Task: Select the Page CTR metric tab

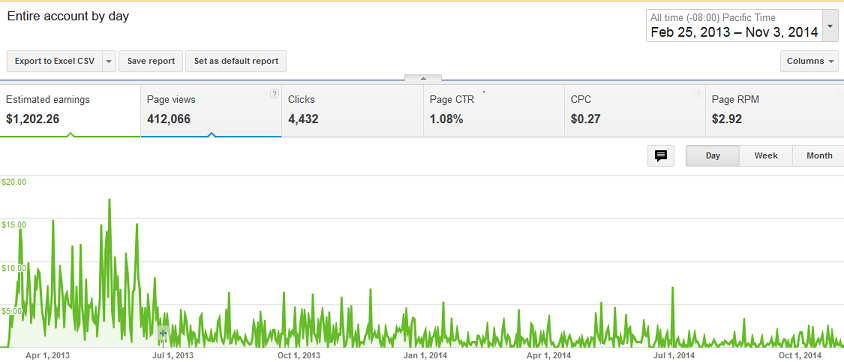Action: [494, 110]
